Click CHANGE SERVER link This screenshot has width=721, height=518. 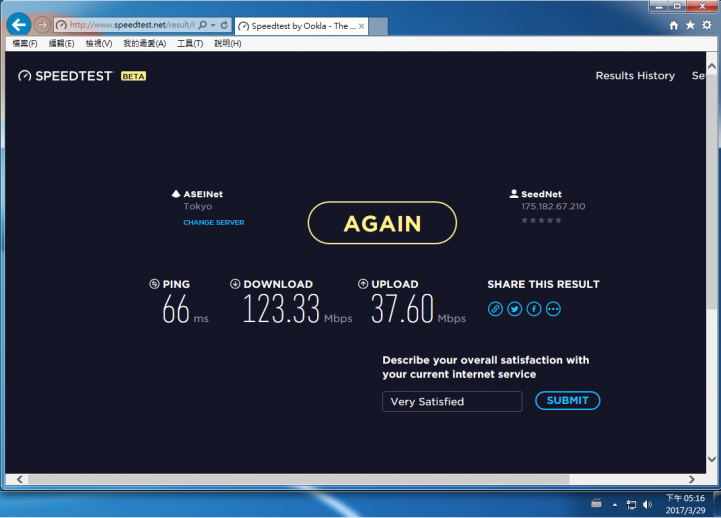click(x=214, y=222)
